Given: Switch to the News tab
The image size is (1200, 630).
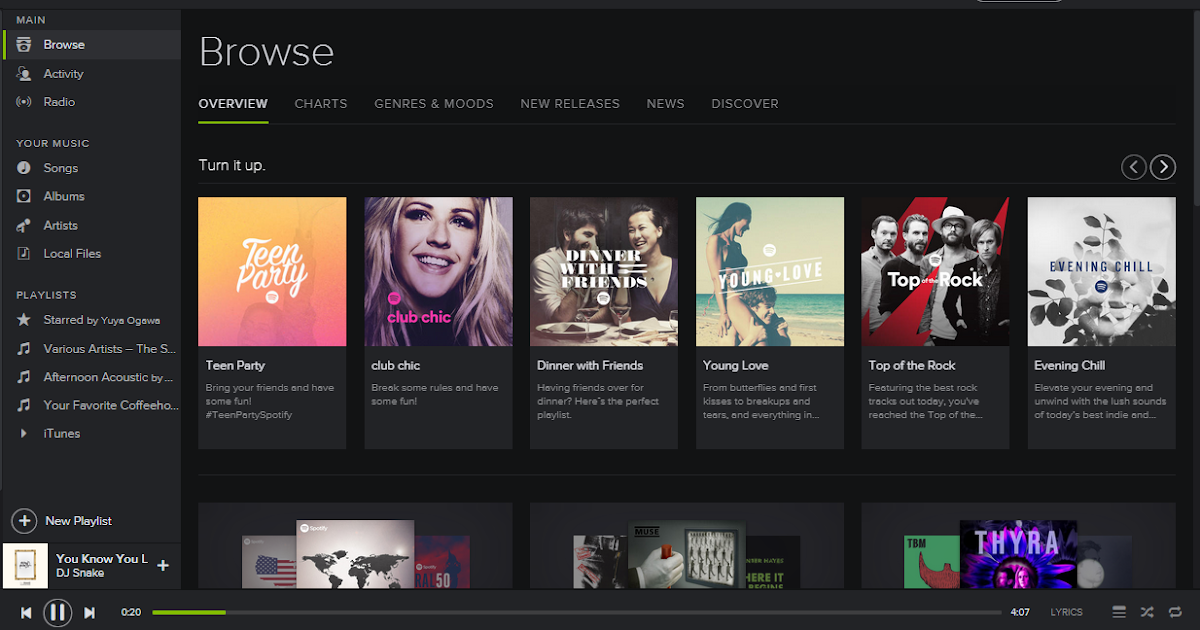Looking at the screenshot, I should [666, 104].
